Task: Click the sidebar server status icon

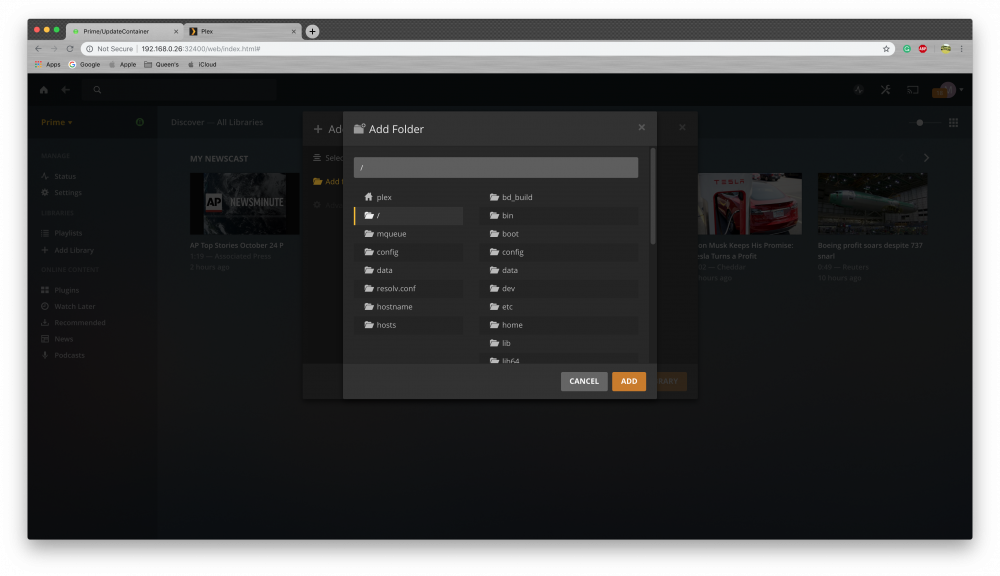Action: click(x=140, y=122)
